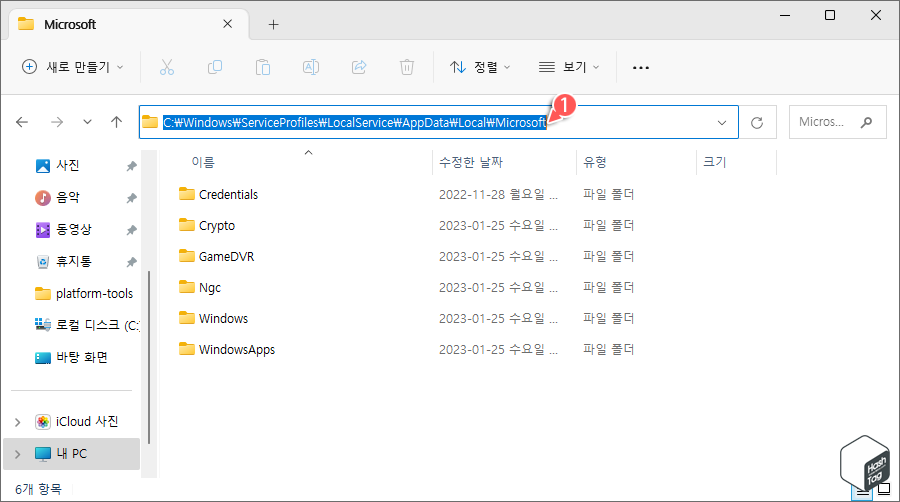Click the pin next to 휴지통

click(131, 262)
